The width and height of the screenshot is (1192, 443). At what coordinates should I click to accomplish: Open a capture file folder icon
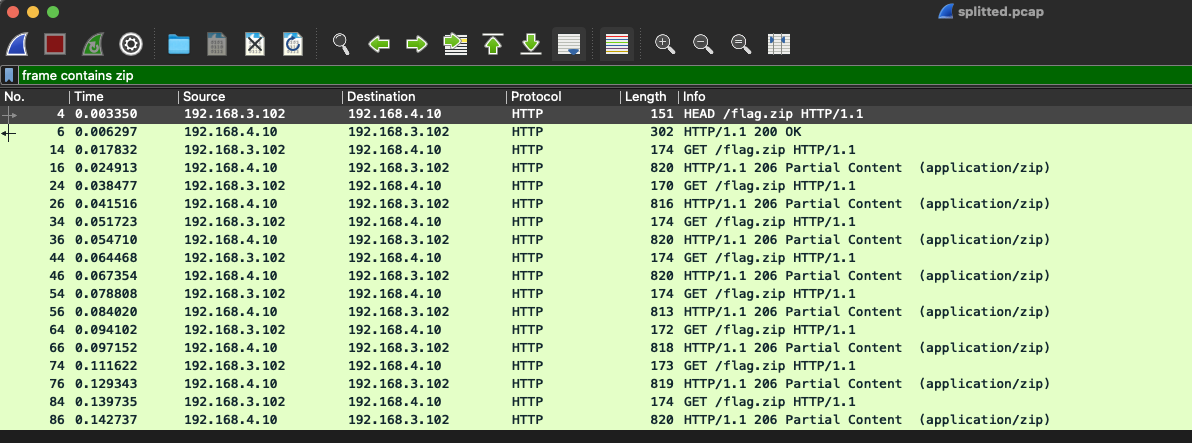click(179, 44)
